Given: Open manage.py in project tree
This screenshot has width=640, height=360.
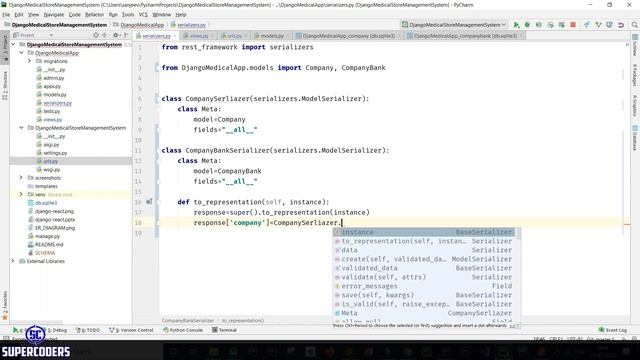Looking at the screenshot, I should click(x=47, y=236).
